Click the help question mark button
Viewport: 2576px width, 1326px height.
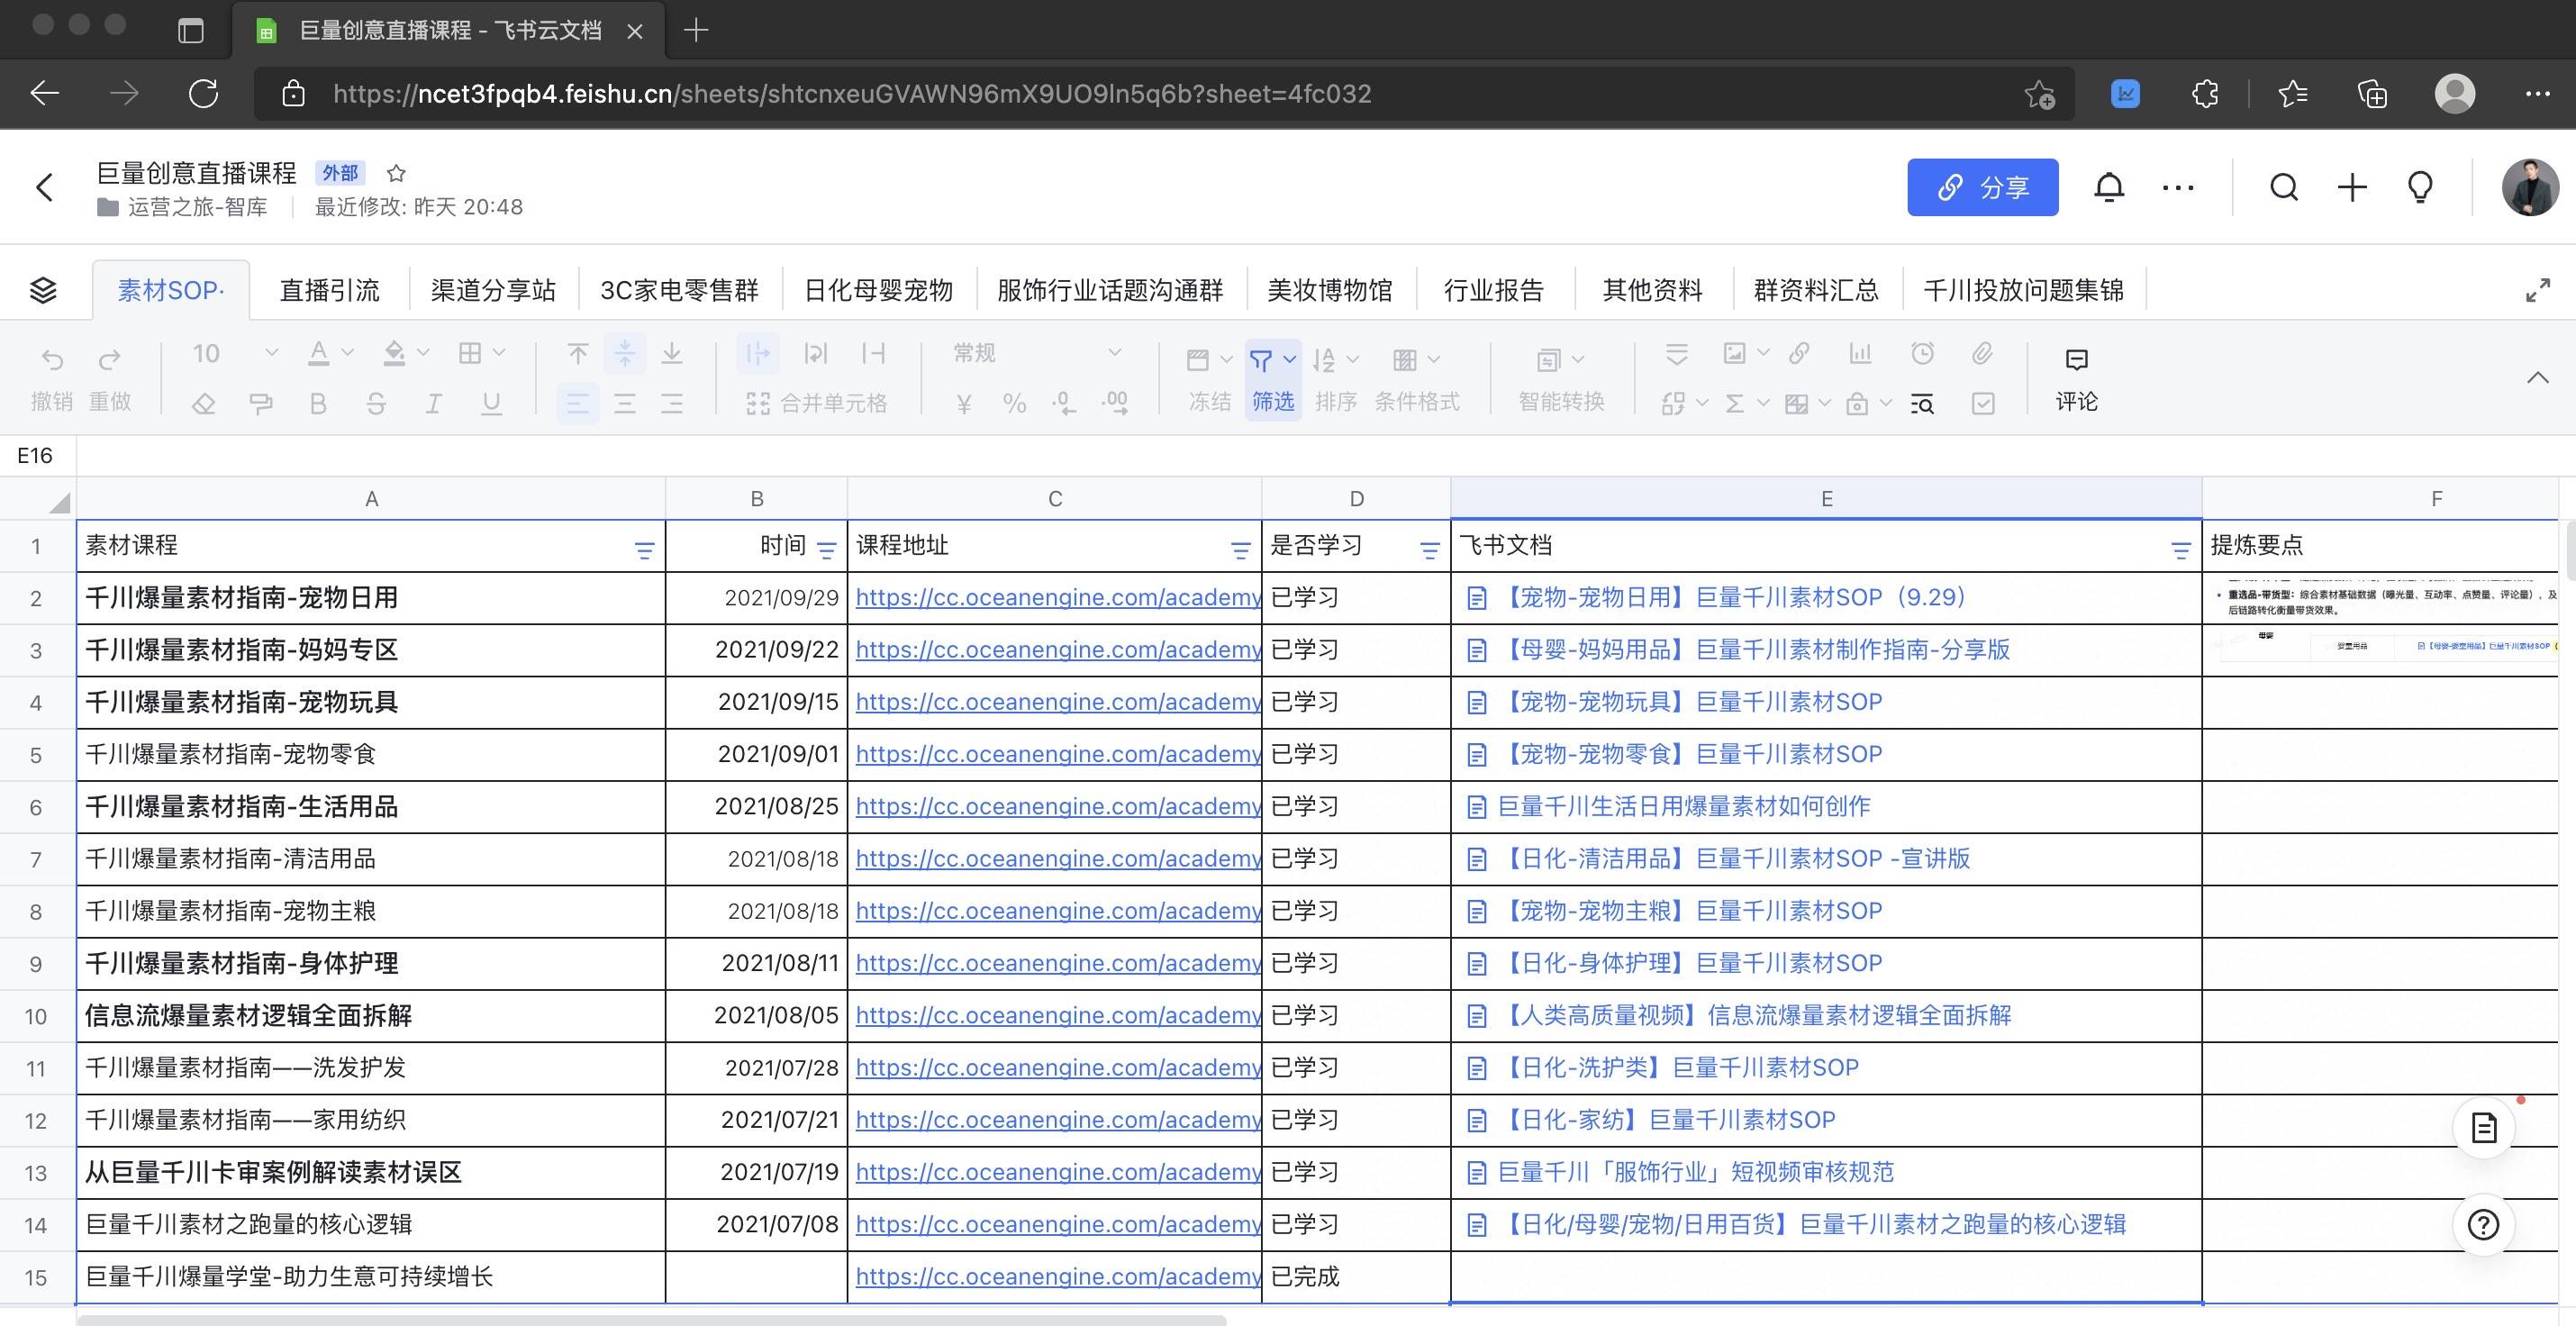coord(2483,1224)
